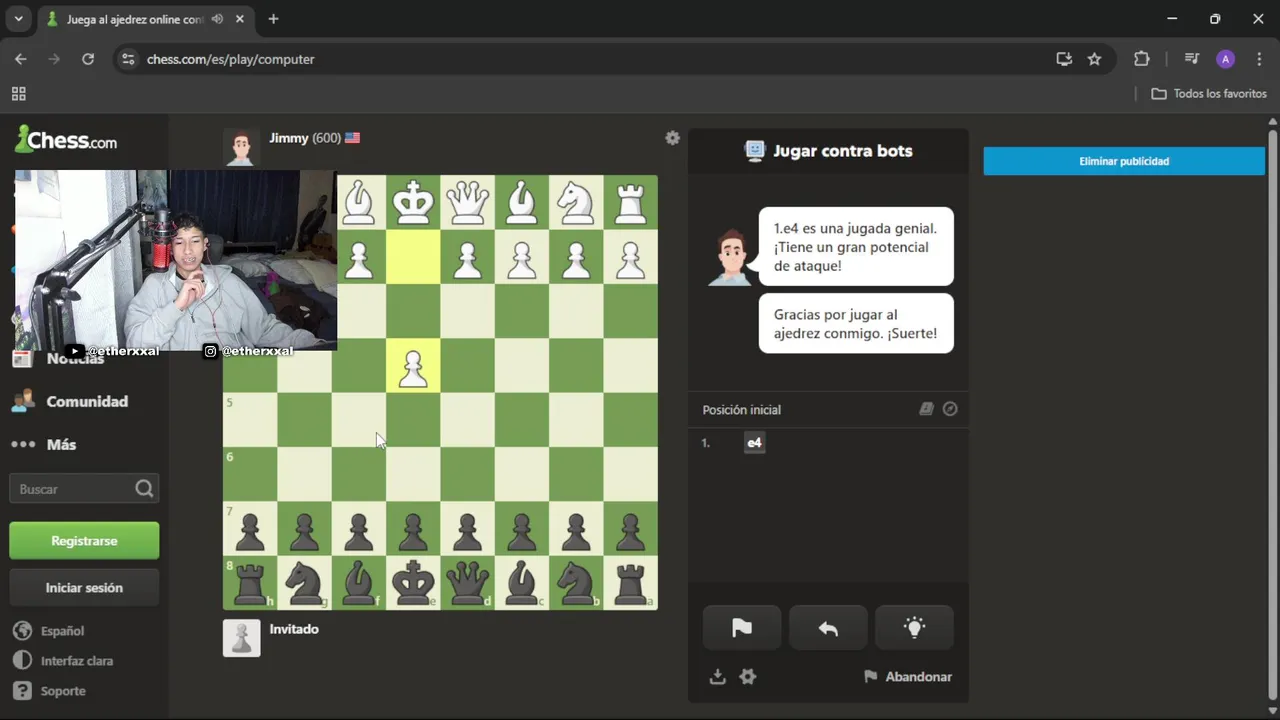This screenshot has width=1280, height=720.
Task: Open the Chess.com logo home link
Action: point(66,140)
